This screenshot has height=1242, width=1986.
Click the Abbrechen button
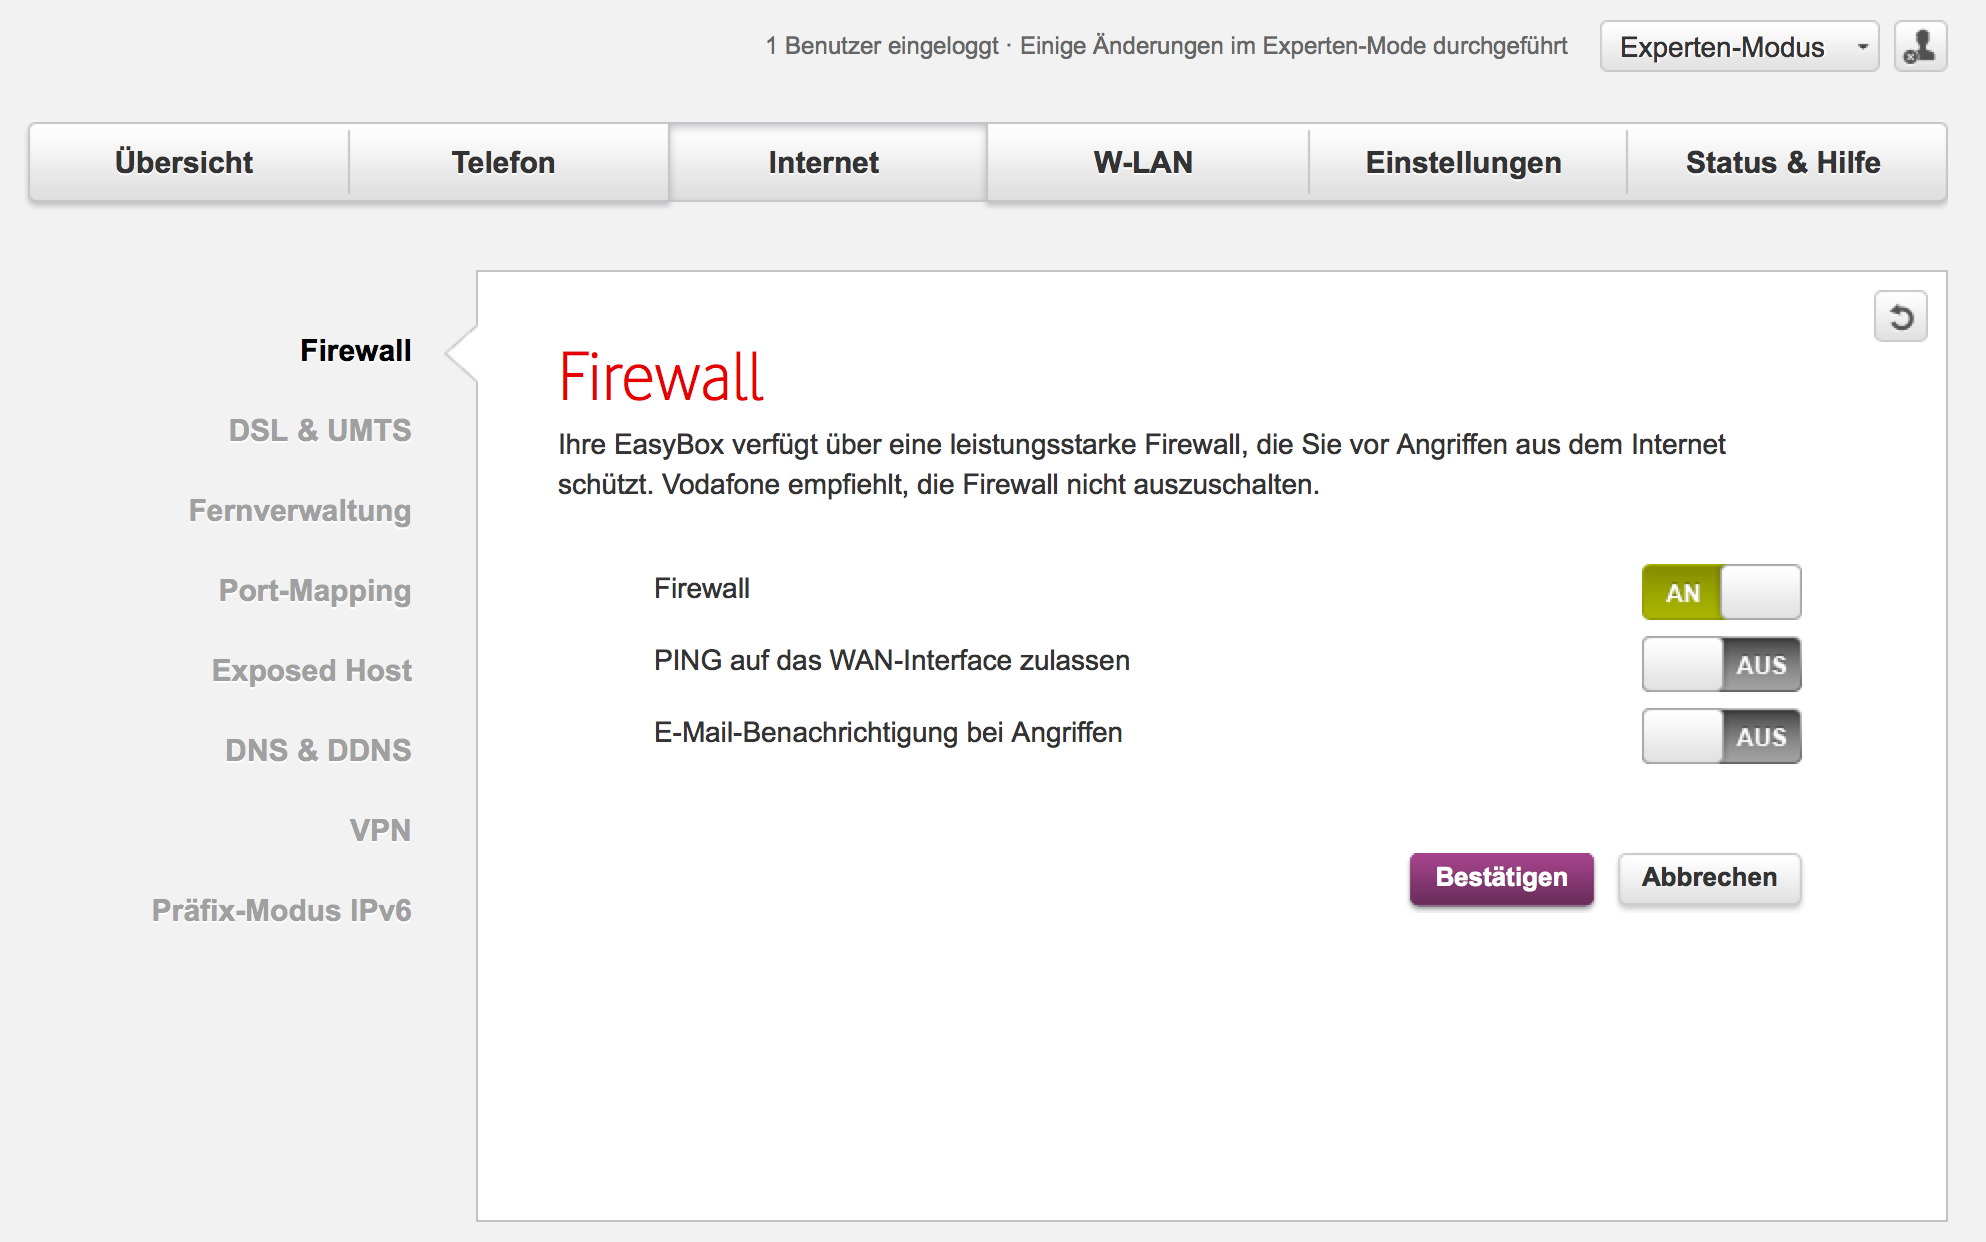1709,878
